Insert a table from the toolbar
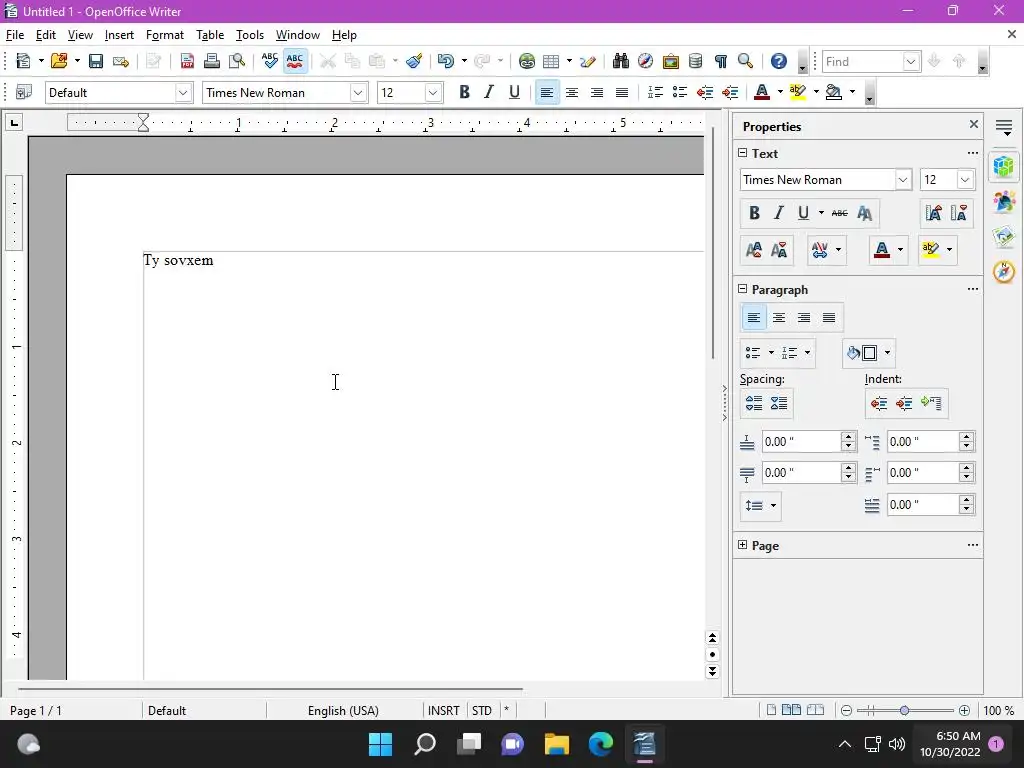This screenshot has height=768, width=1024. [x=551, y=61]
